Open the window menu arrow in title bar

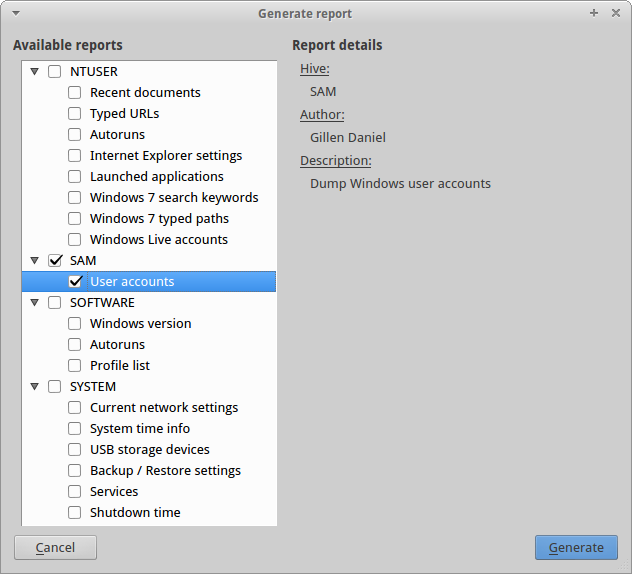(x=15, y=13)
